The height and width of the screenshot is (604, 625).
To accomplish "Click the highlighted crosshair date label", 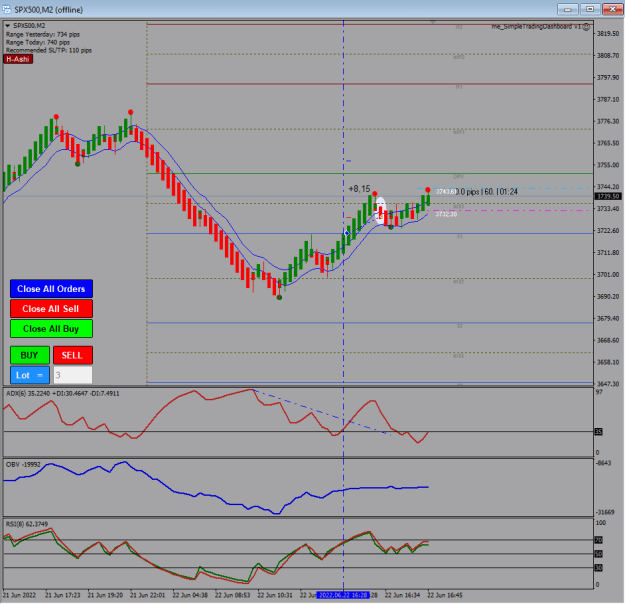I will (343, 595).
